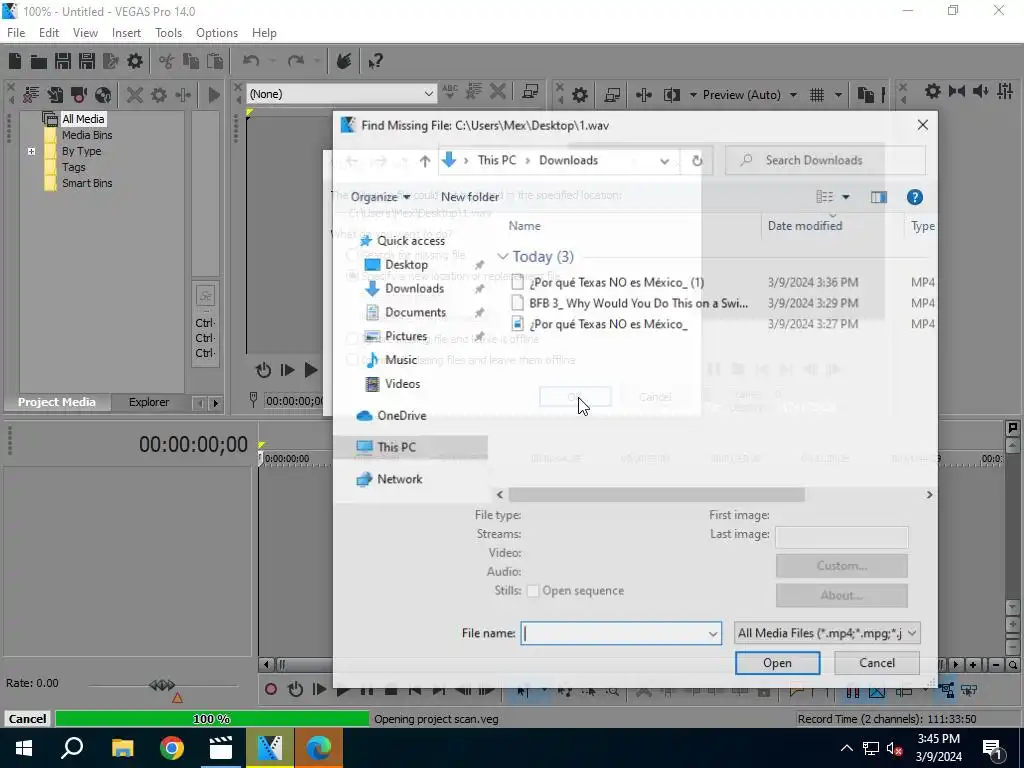Click Cancel button in Find Missing File dialog

[x=876, y=663]
